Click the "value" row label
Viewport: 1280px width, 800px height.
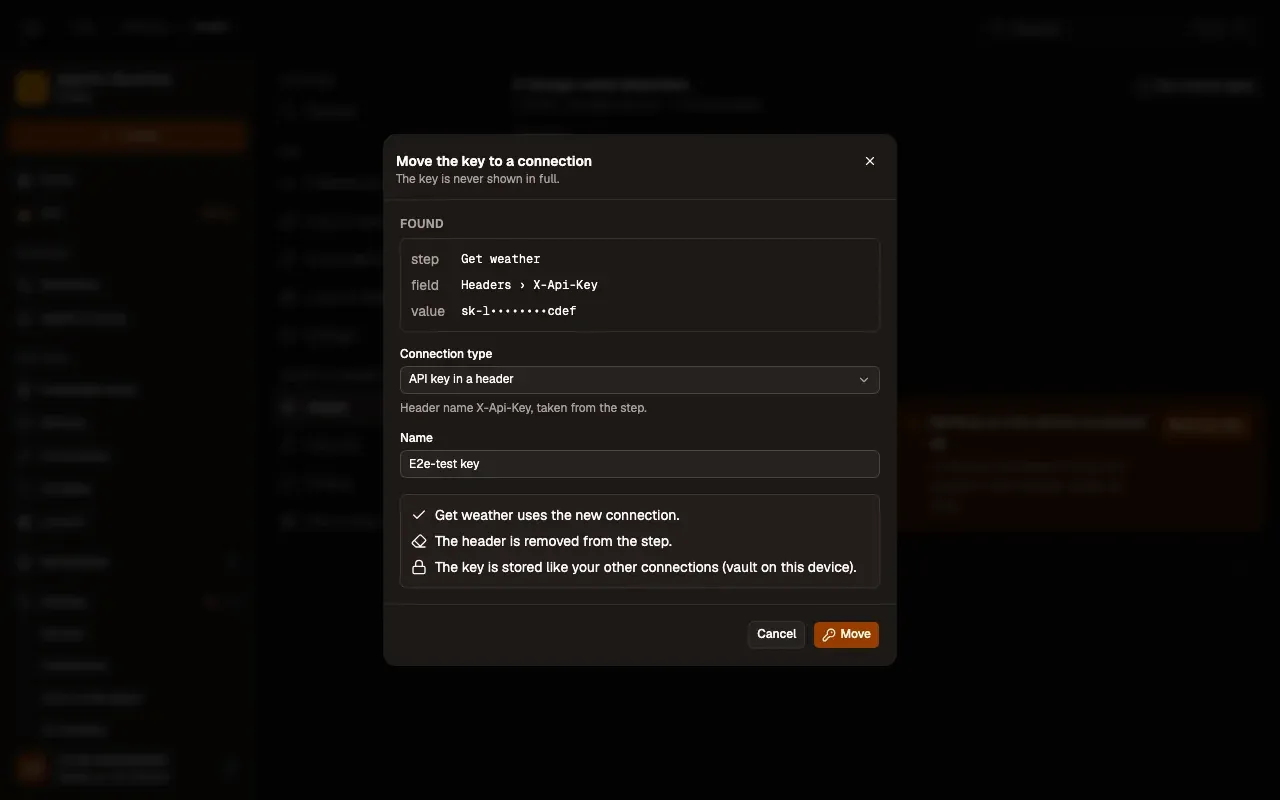click(428, 311)
